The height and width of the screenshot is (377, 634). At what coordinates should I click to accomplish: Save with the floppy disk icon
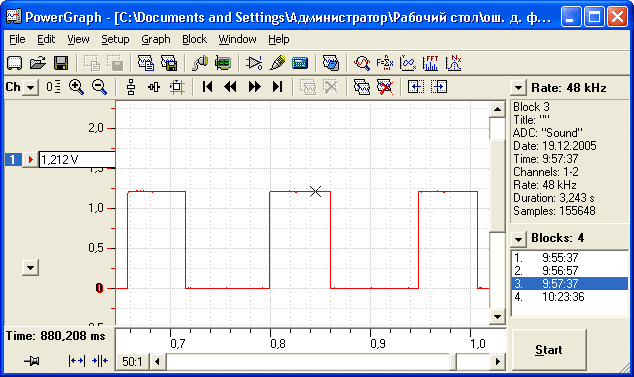[61, 63]
